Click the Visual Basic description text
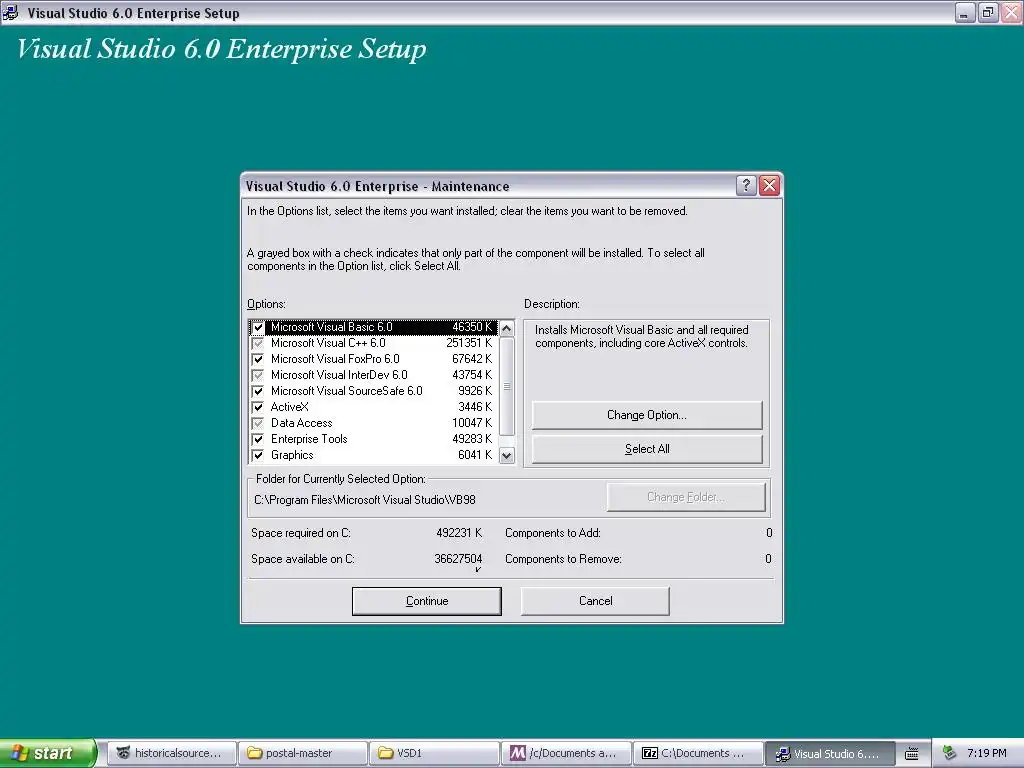The image size is (1024, 768). pos(641,336)
